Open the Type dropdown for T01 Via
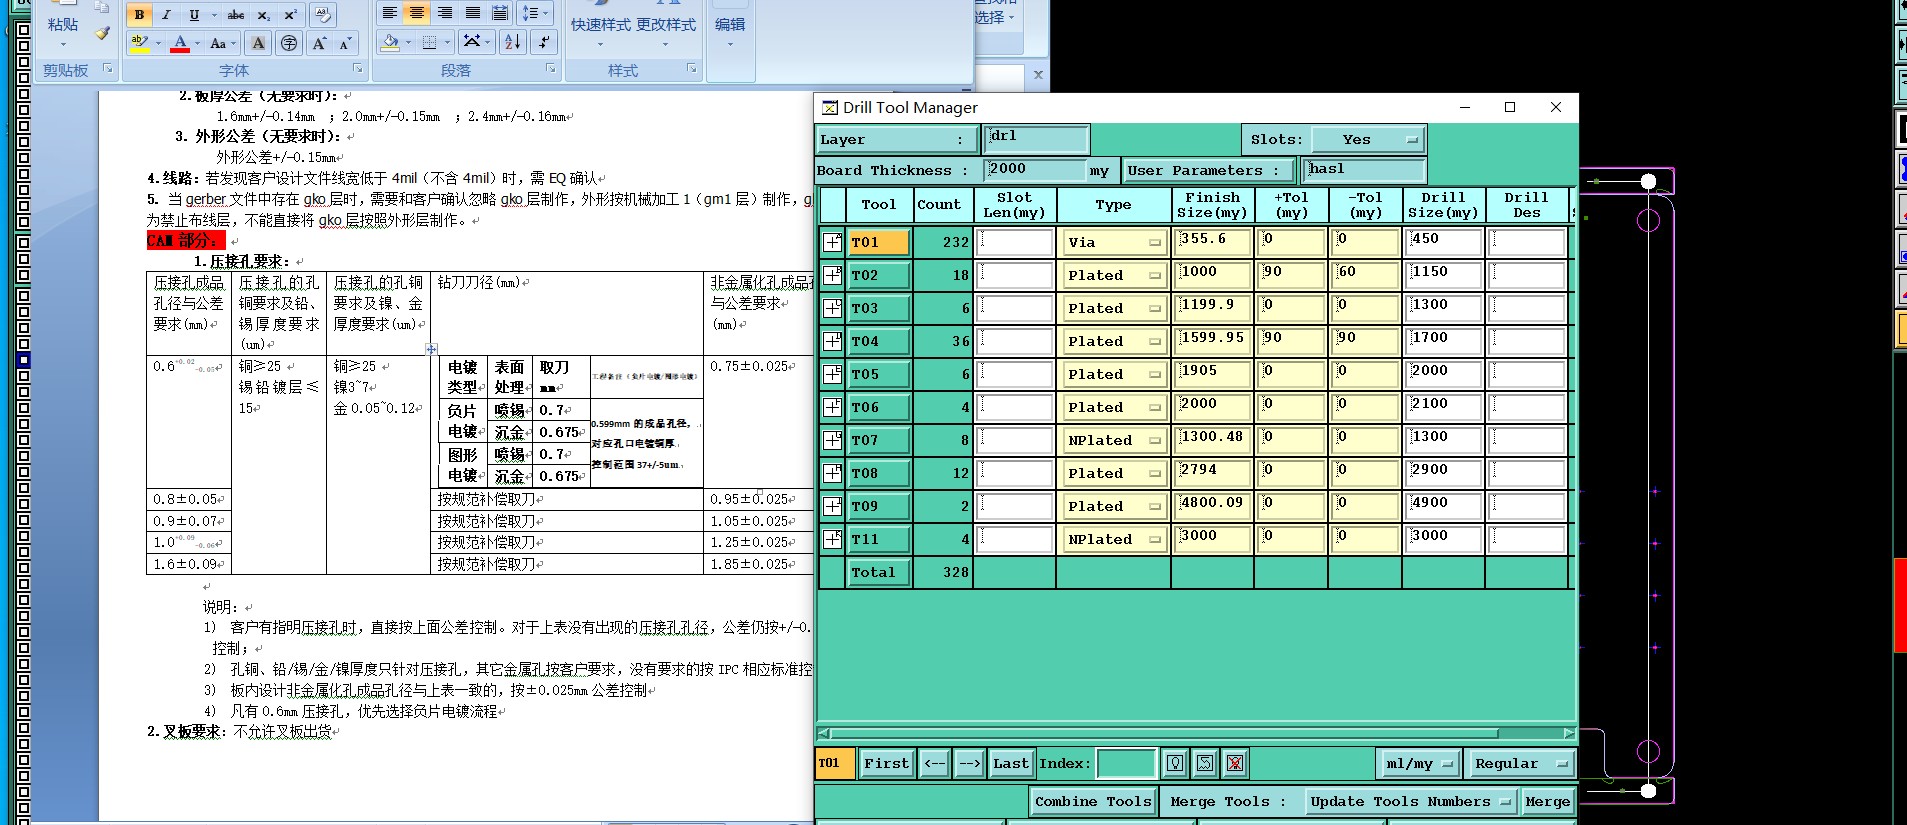Screen dimensions: 1907x825 tap(1114, 242)
